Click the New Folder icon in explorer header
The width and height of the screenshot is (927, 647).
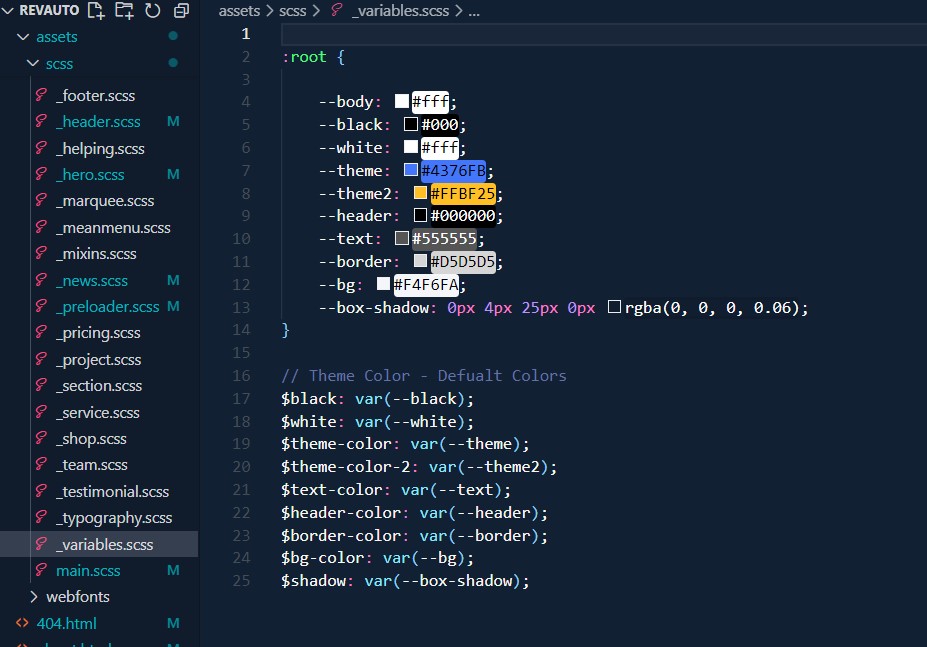(x=124, y=11)
